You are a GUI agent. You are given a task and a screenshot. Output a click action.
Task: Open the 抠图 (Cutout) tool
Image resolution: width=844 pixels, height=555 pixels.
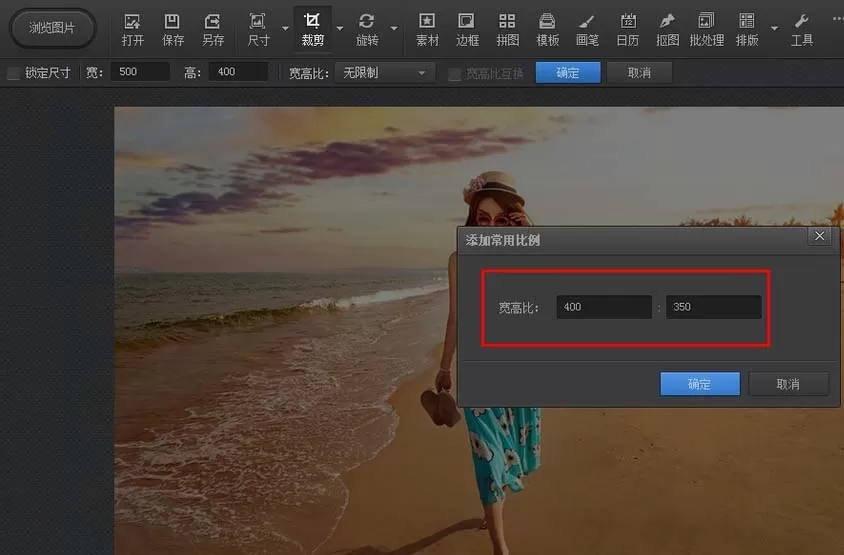tap(667, 30)
